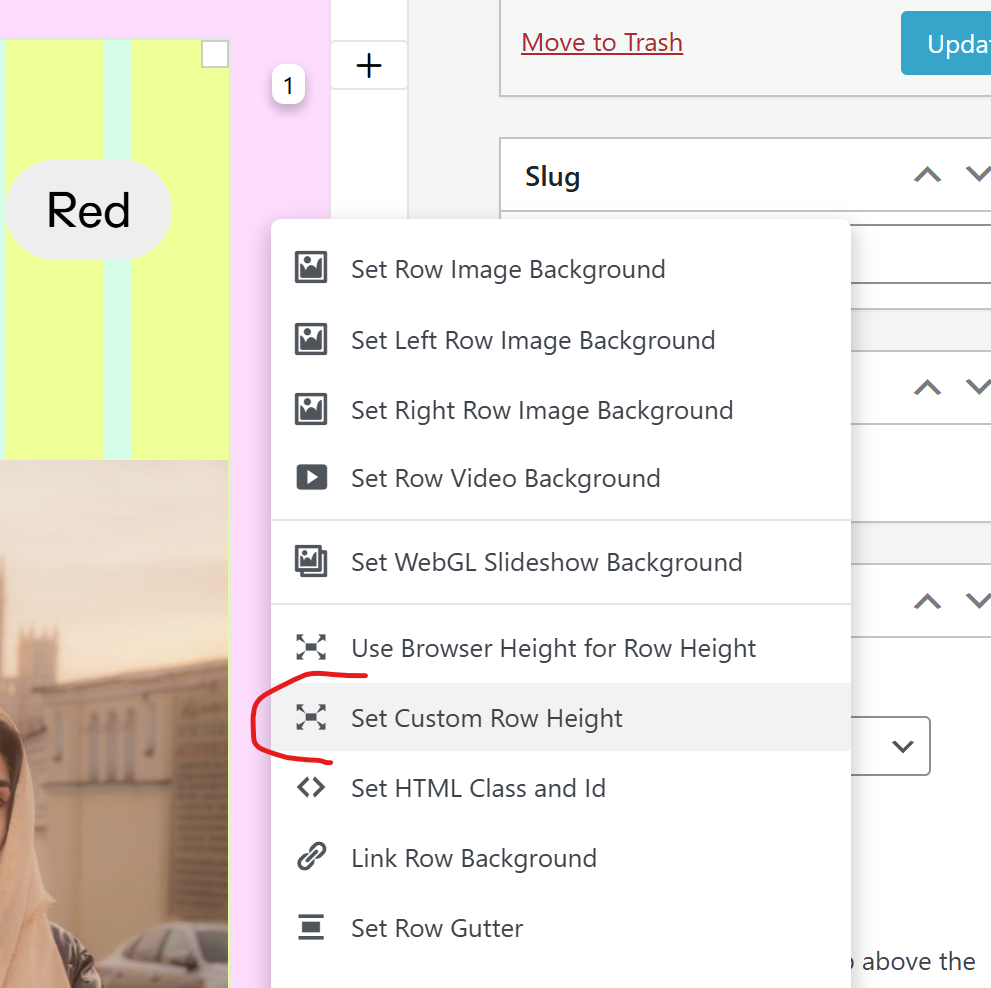
Task: Click the Move to Trash link
Action: click(x=602, y=42)
